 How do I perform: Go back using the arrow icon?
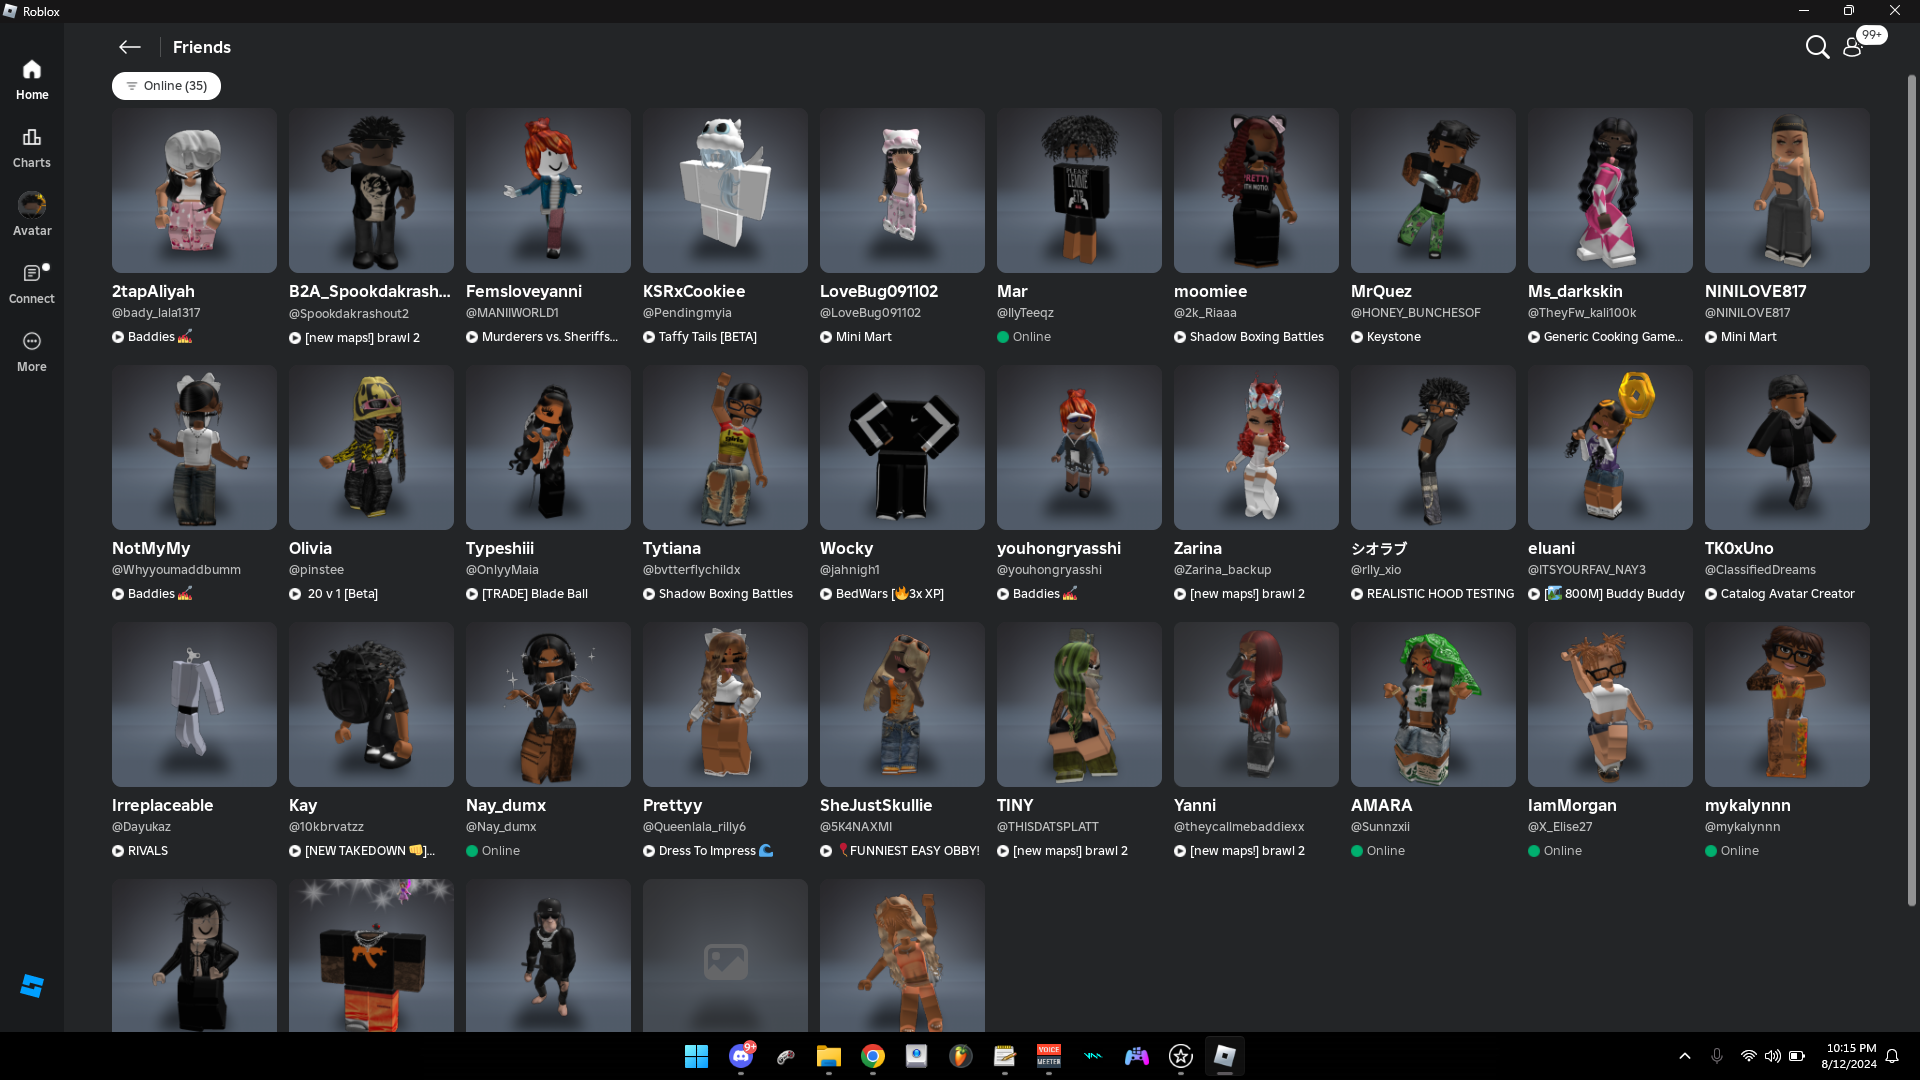[129, 47]
